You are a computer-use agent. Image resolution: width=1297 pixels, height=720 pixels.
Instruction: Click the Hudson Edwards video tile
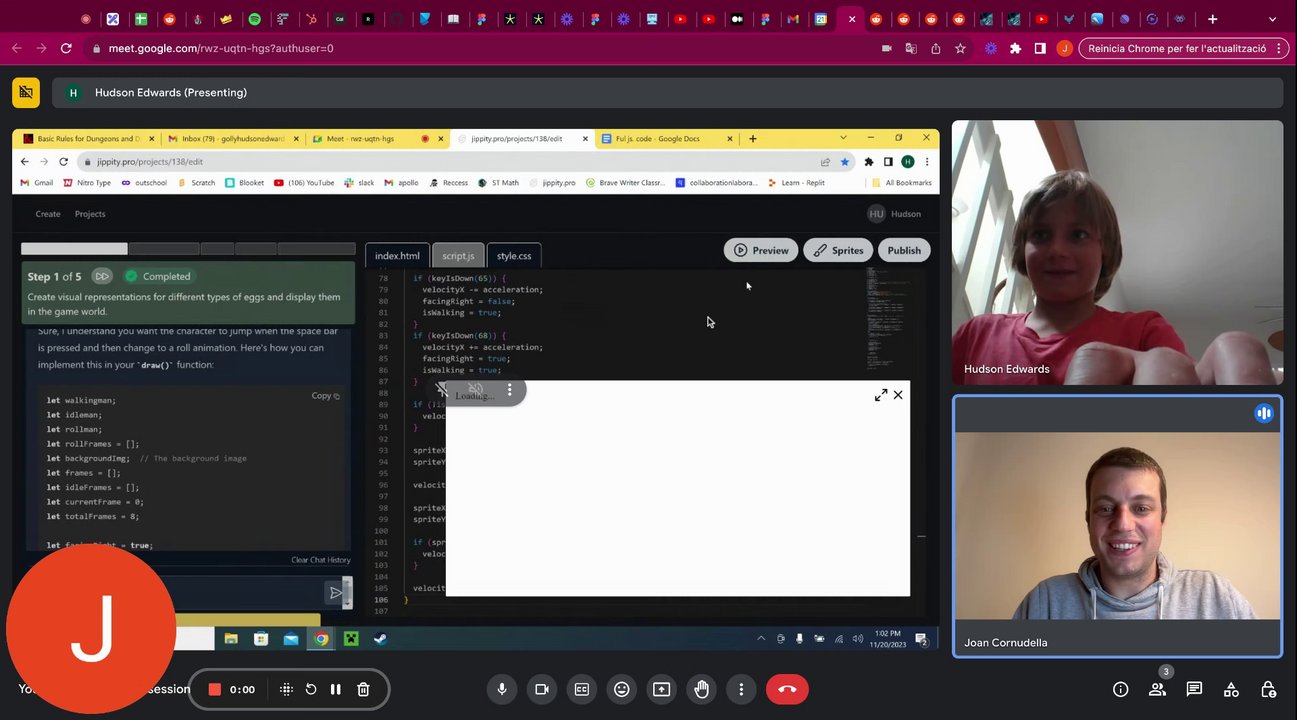point(1117,253)
